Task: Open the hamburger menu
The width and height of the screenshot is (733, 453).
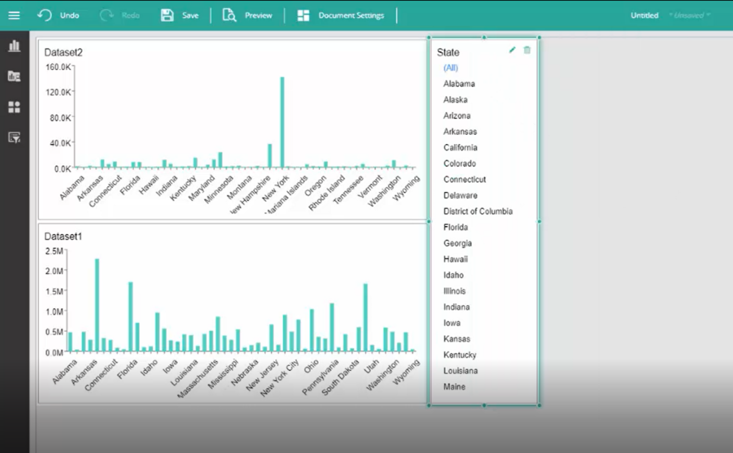Action: pyautogui.click(x=14, y=15)
